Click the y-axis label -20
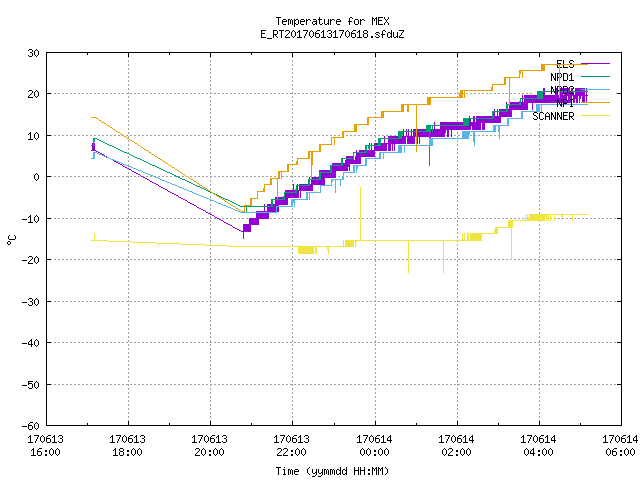This screenshot has height=480, width=640. click(x=31, y=260)
